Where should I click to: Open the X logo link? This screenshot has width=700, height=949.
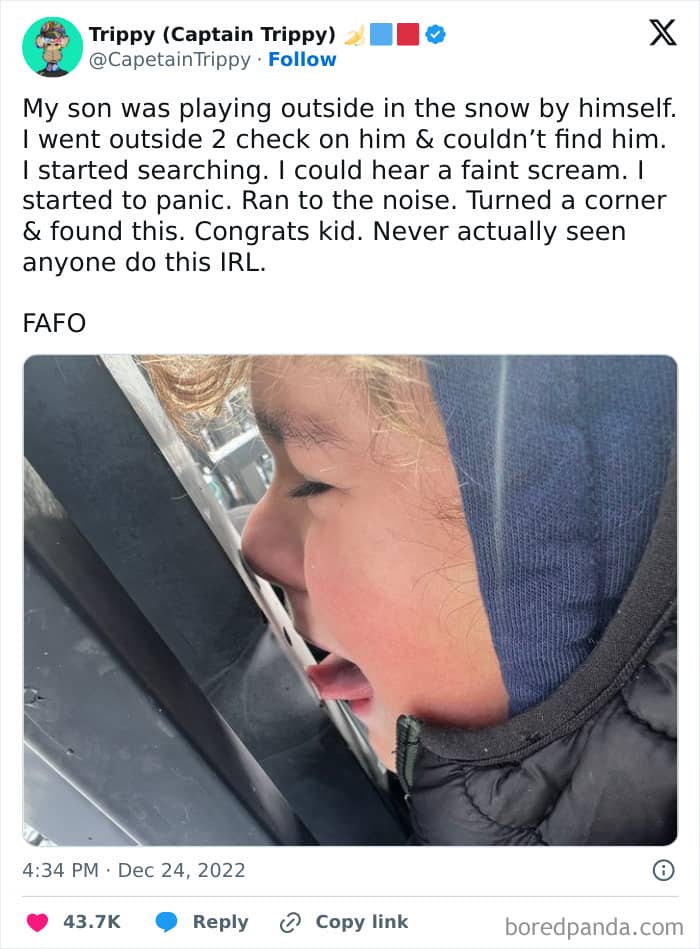(x=662, y=33)
